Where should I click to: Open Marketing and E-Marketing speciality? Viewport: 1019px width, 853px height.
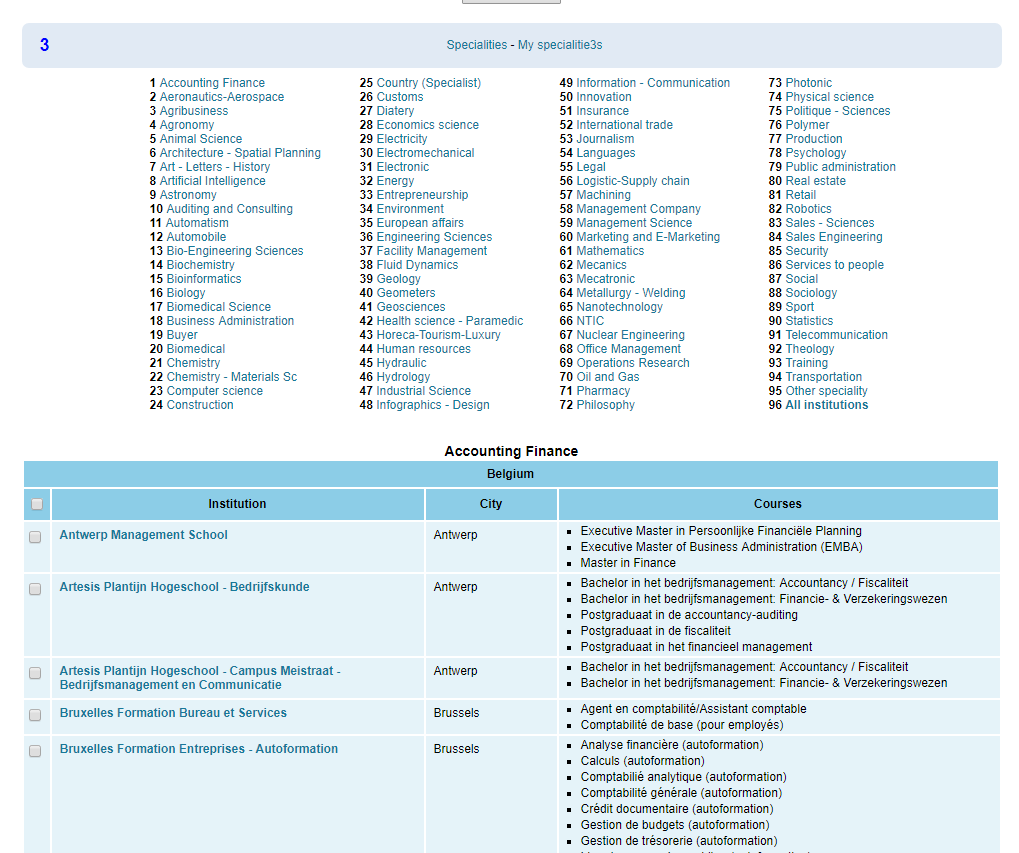coord(647,237)
